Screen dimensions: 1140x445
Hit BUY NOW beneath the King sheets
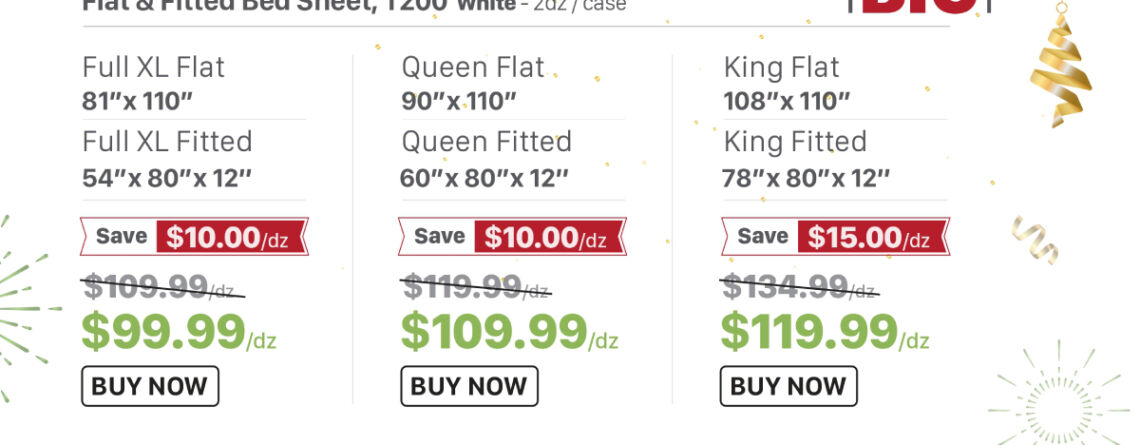tap(788, 386)
